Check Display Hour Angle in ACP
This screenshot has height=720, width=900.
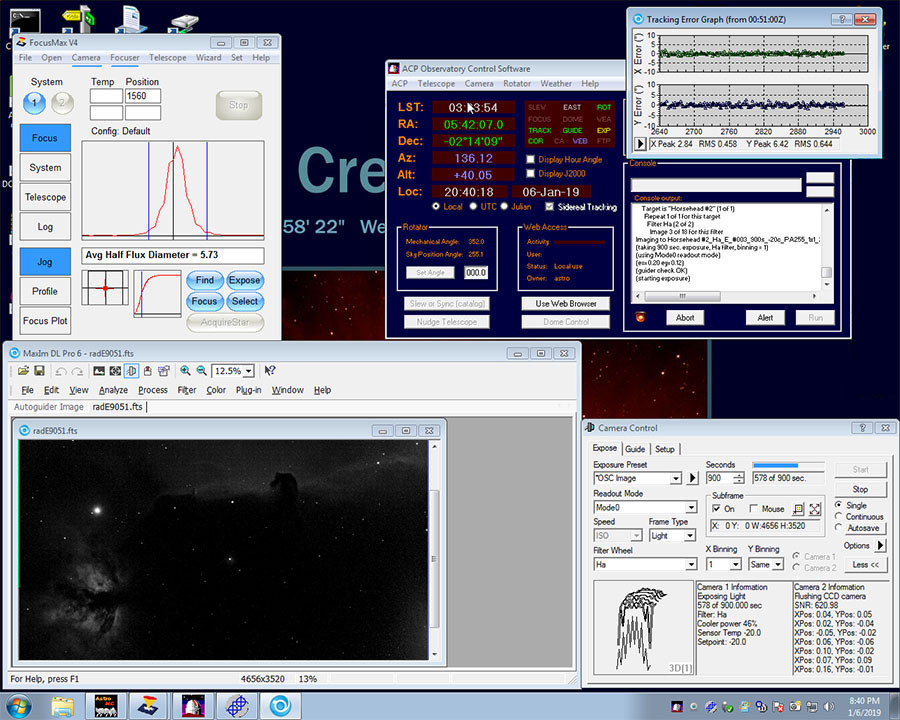point(530,159)
